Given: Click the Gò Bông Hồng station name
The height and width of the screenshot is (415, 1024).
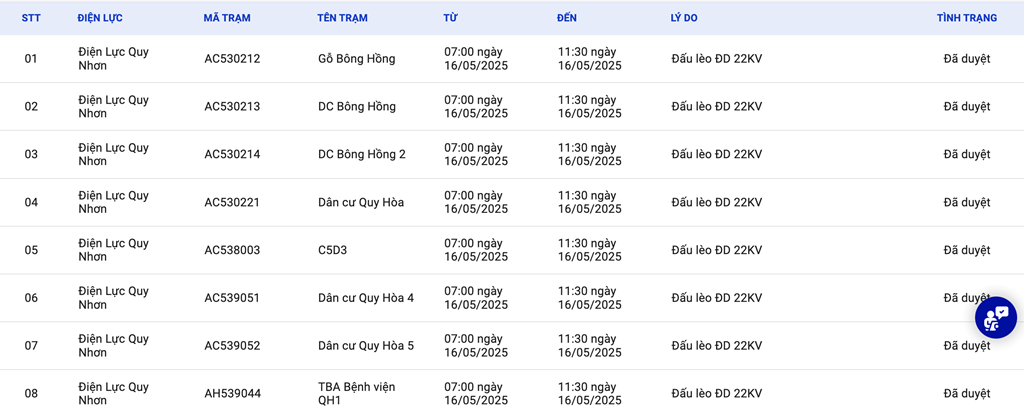Looking at the screenshot, I should pyautogui.click(x=356, y=59).
